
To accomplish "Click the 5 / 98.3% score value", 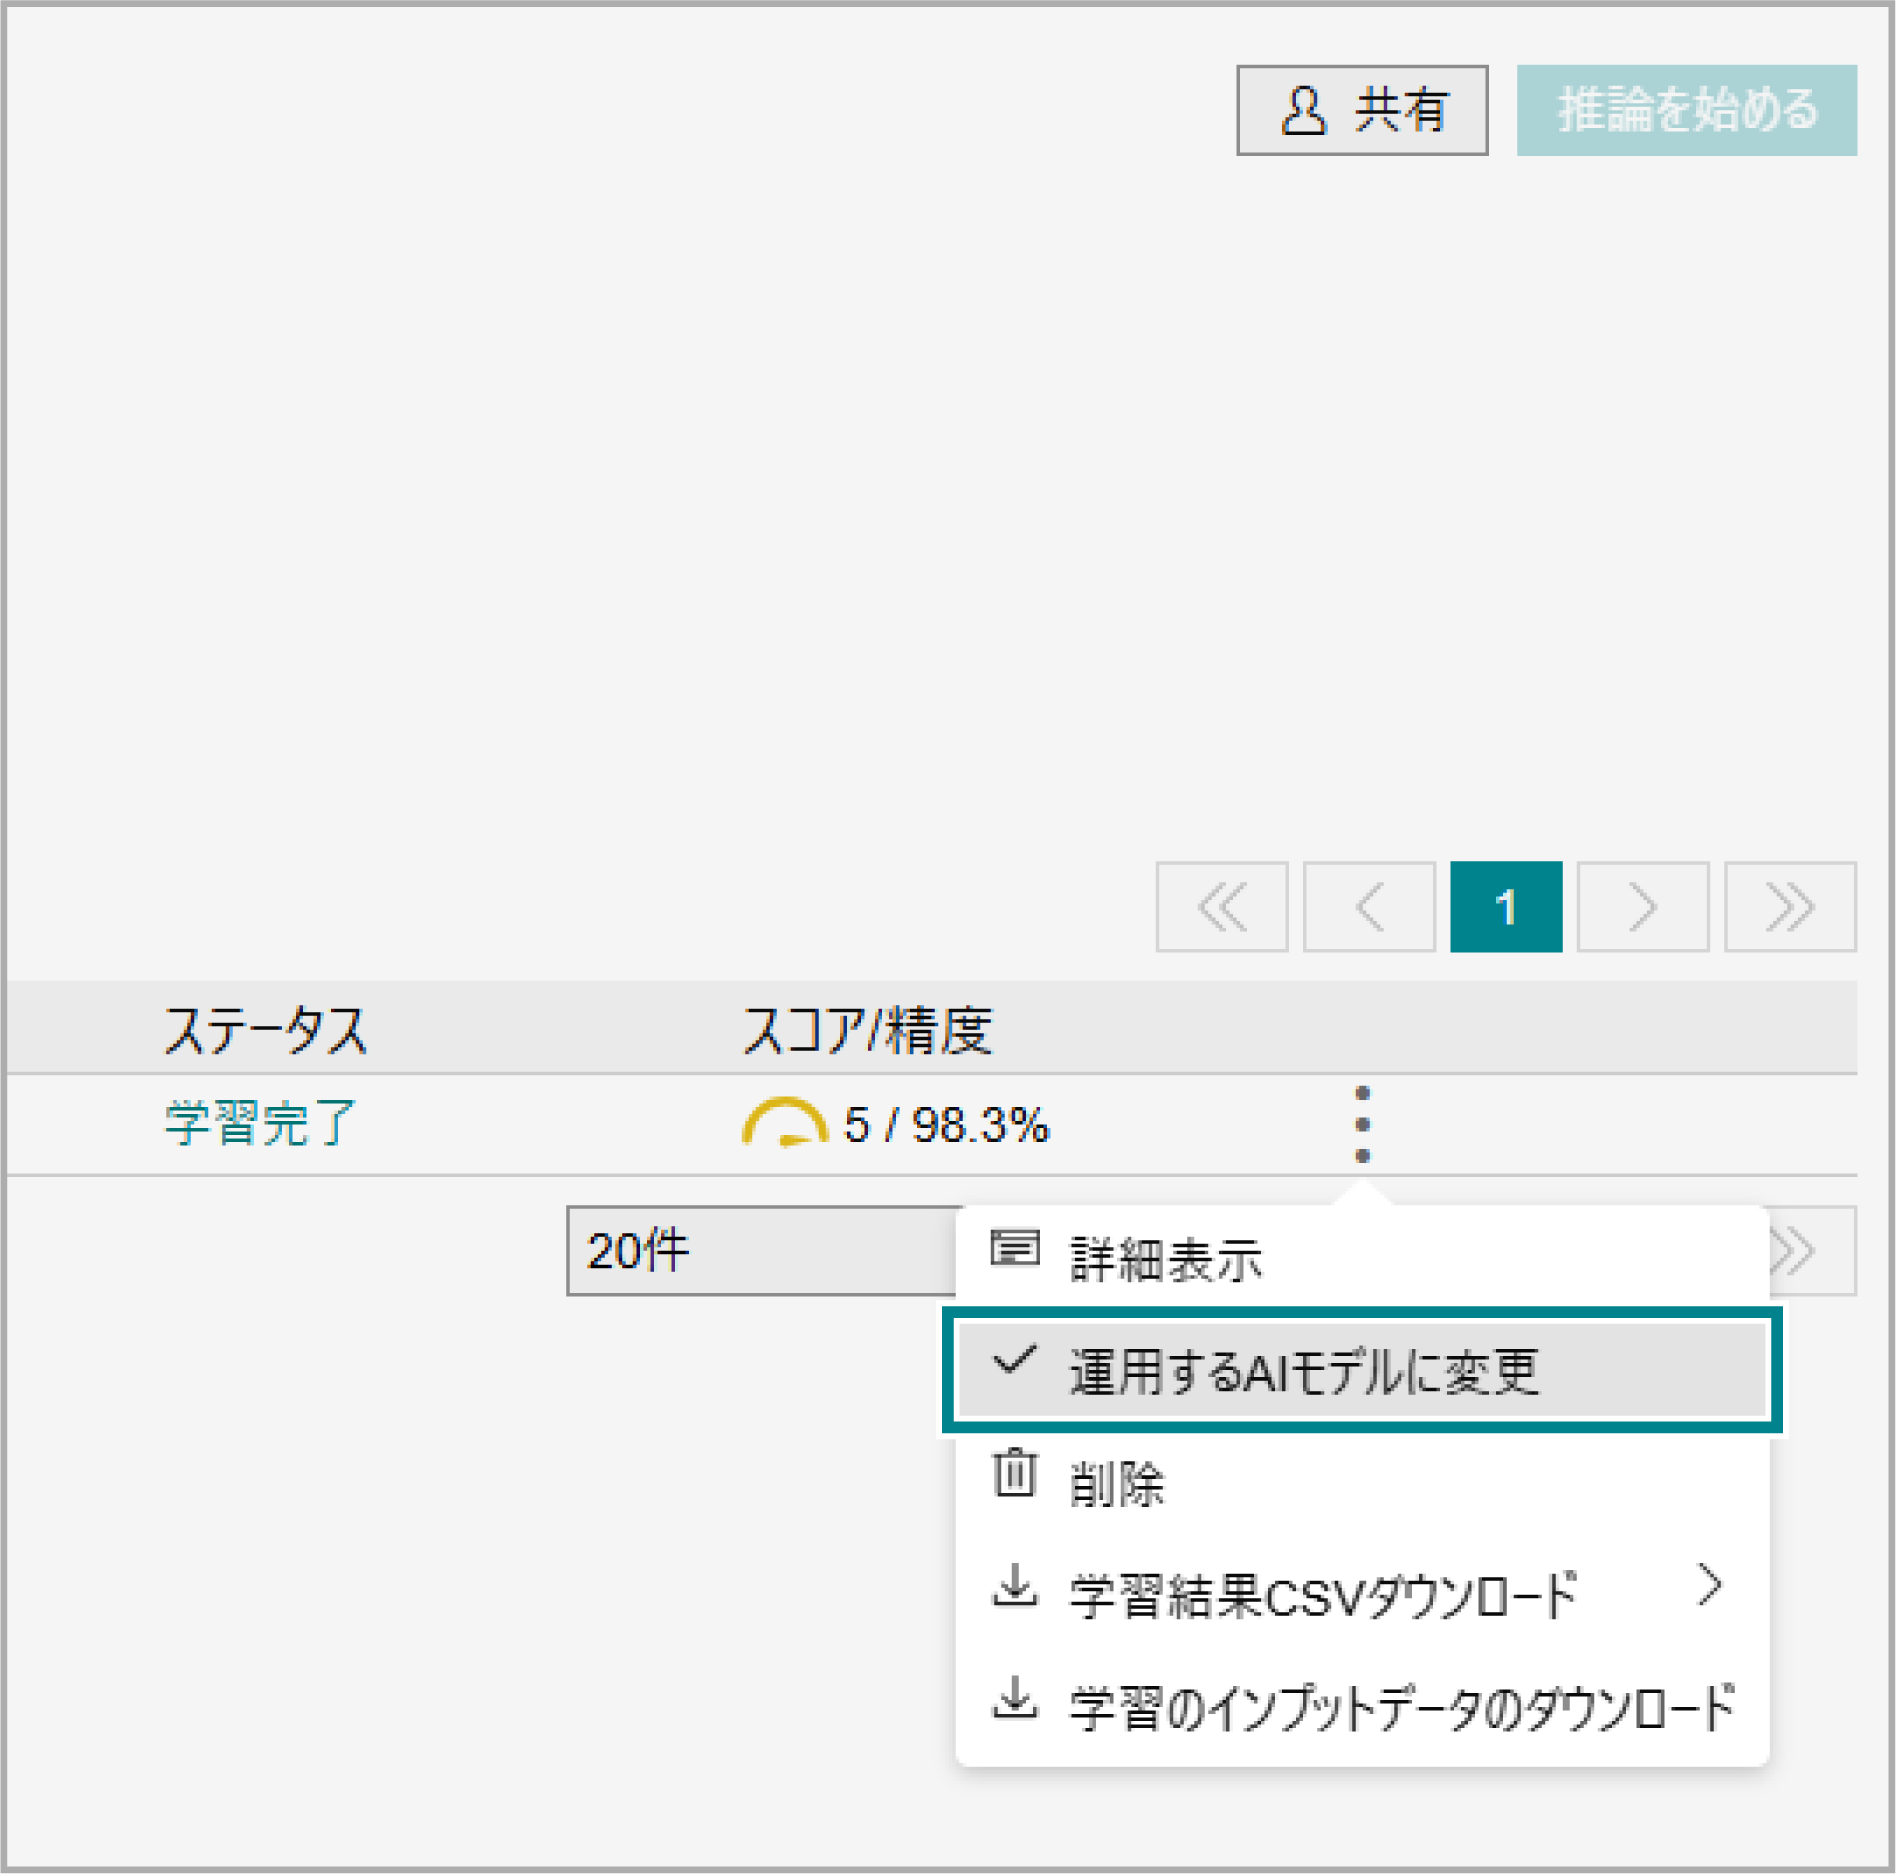I will [x=947, y=1125].
